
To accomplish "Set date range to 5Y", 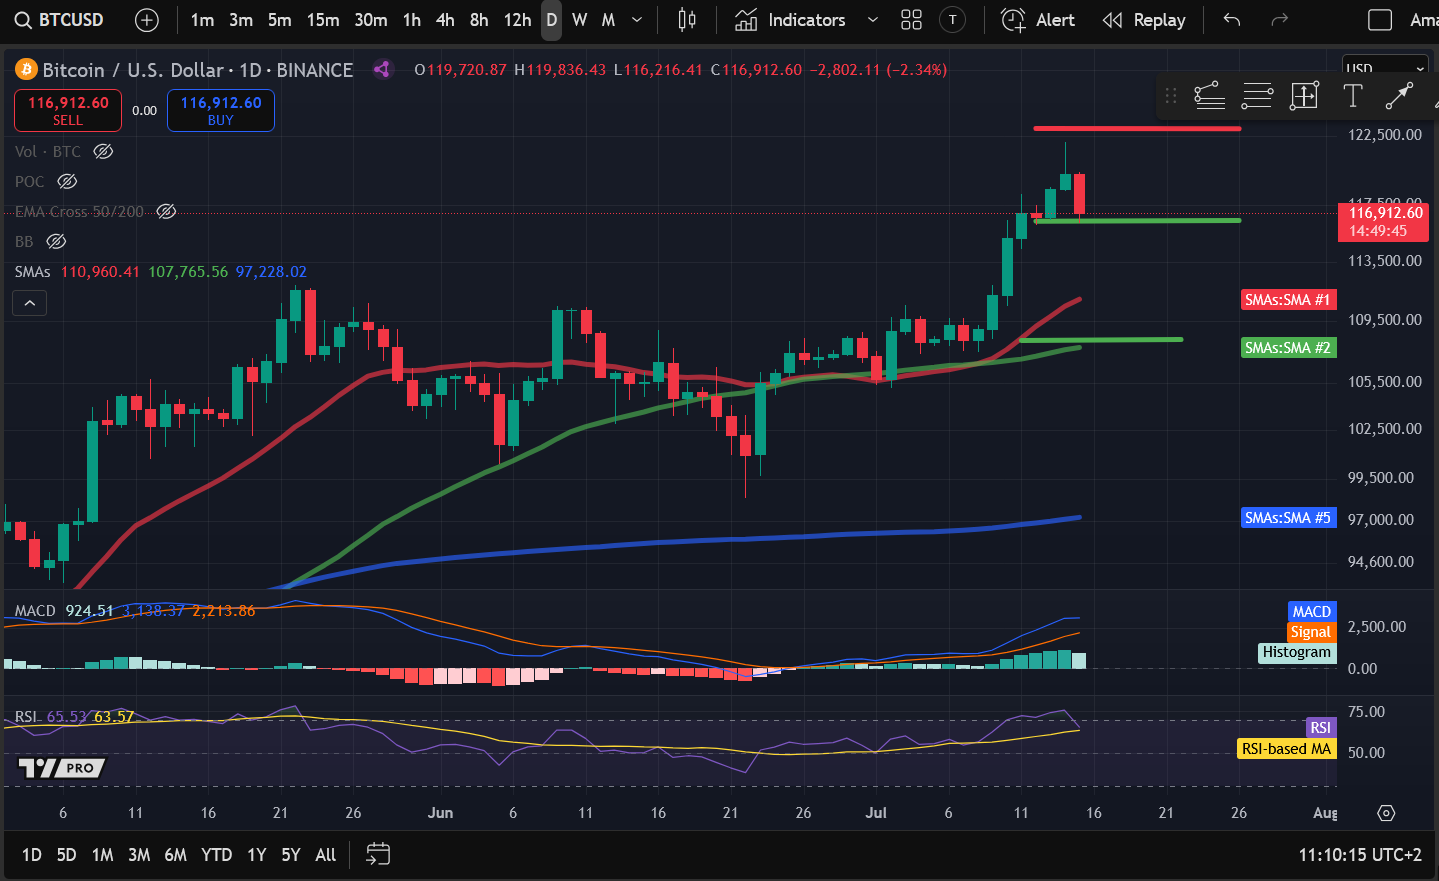I will 291,854.
